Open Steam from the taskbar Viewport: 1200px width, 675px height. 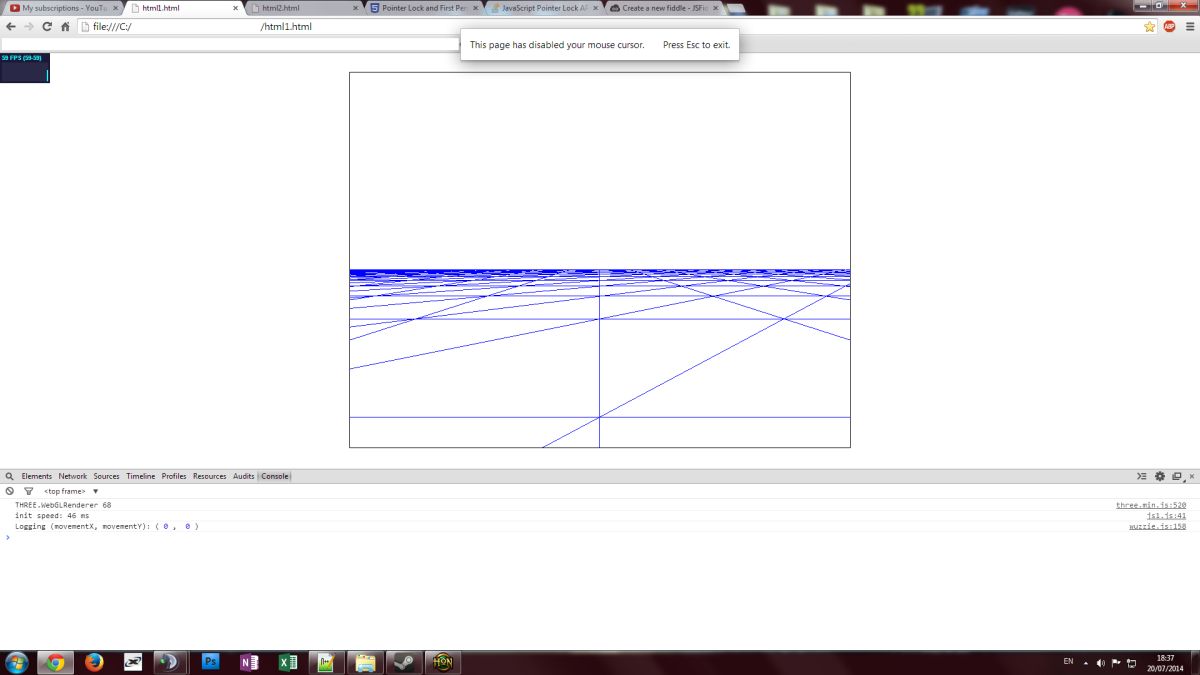coord(405,662)
